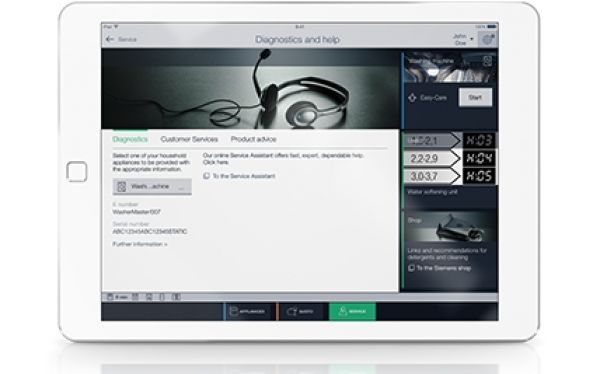Screen dimensions: 600x374
Task: Open the Washing machine appliance selector
Action: [152, 186]
